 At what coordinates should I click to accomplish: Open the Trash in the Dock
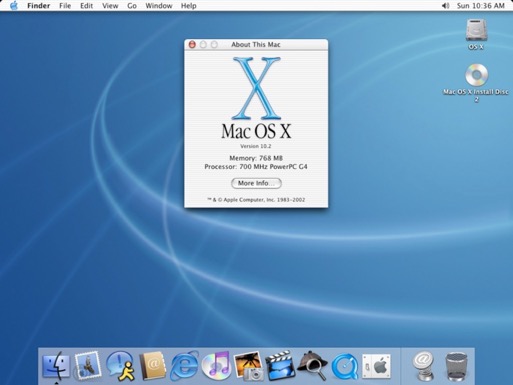tap(456, 366)
